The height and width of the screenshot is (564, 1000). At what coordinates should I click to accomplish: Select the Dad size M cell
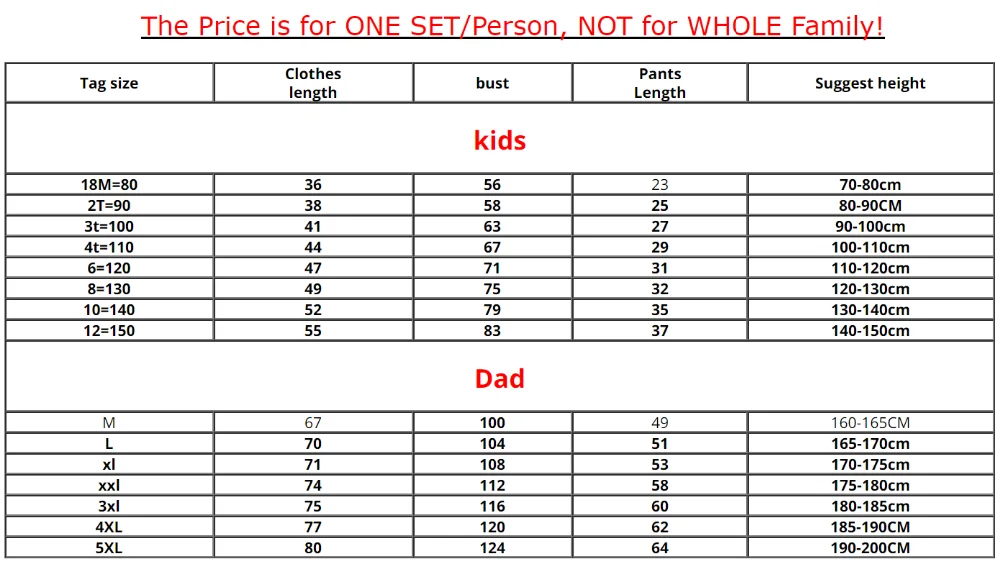(109, 422)
